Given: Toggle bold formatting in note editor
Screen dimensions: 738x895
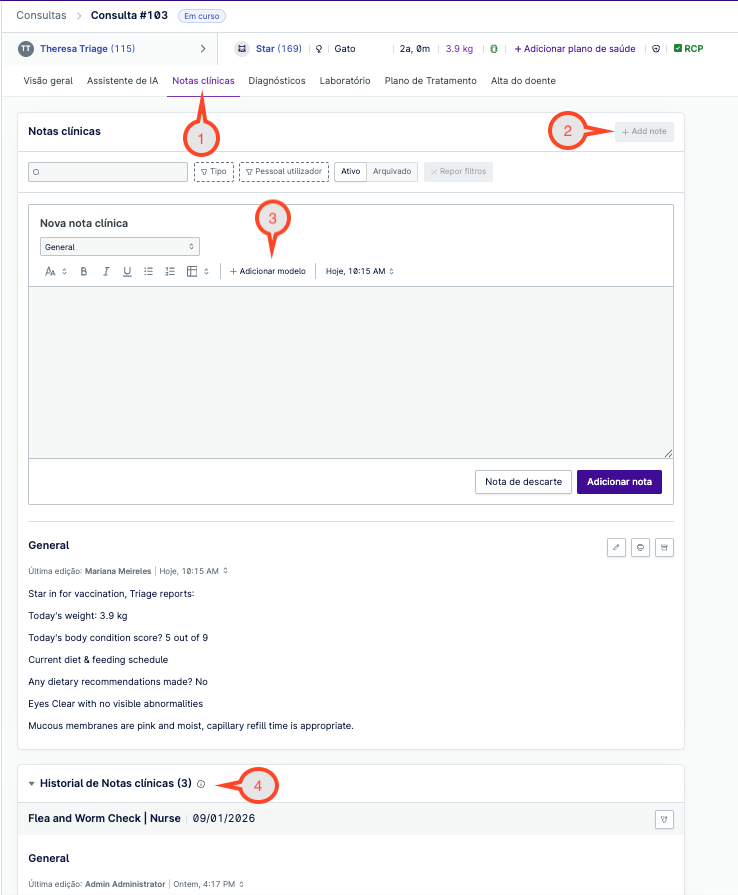Looking at the screenshot, I should pyautogui.click(x=84, y=272).
